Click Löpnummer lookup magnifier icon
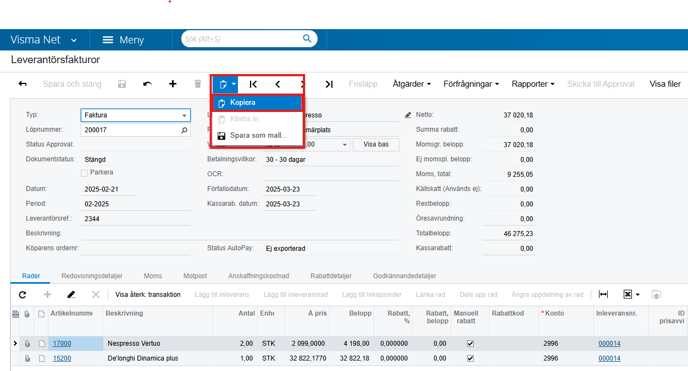This screenshot has height=371, width=688. (184, 130)
